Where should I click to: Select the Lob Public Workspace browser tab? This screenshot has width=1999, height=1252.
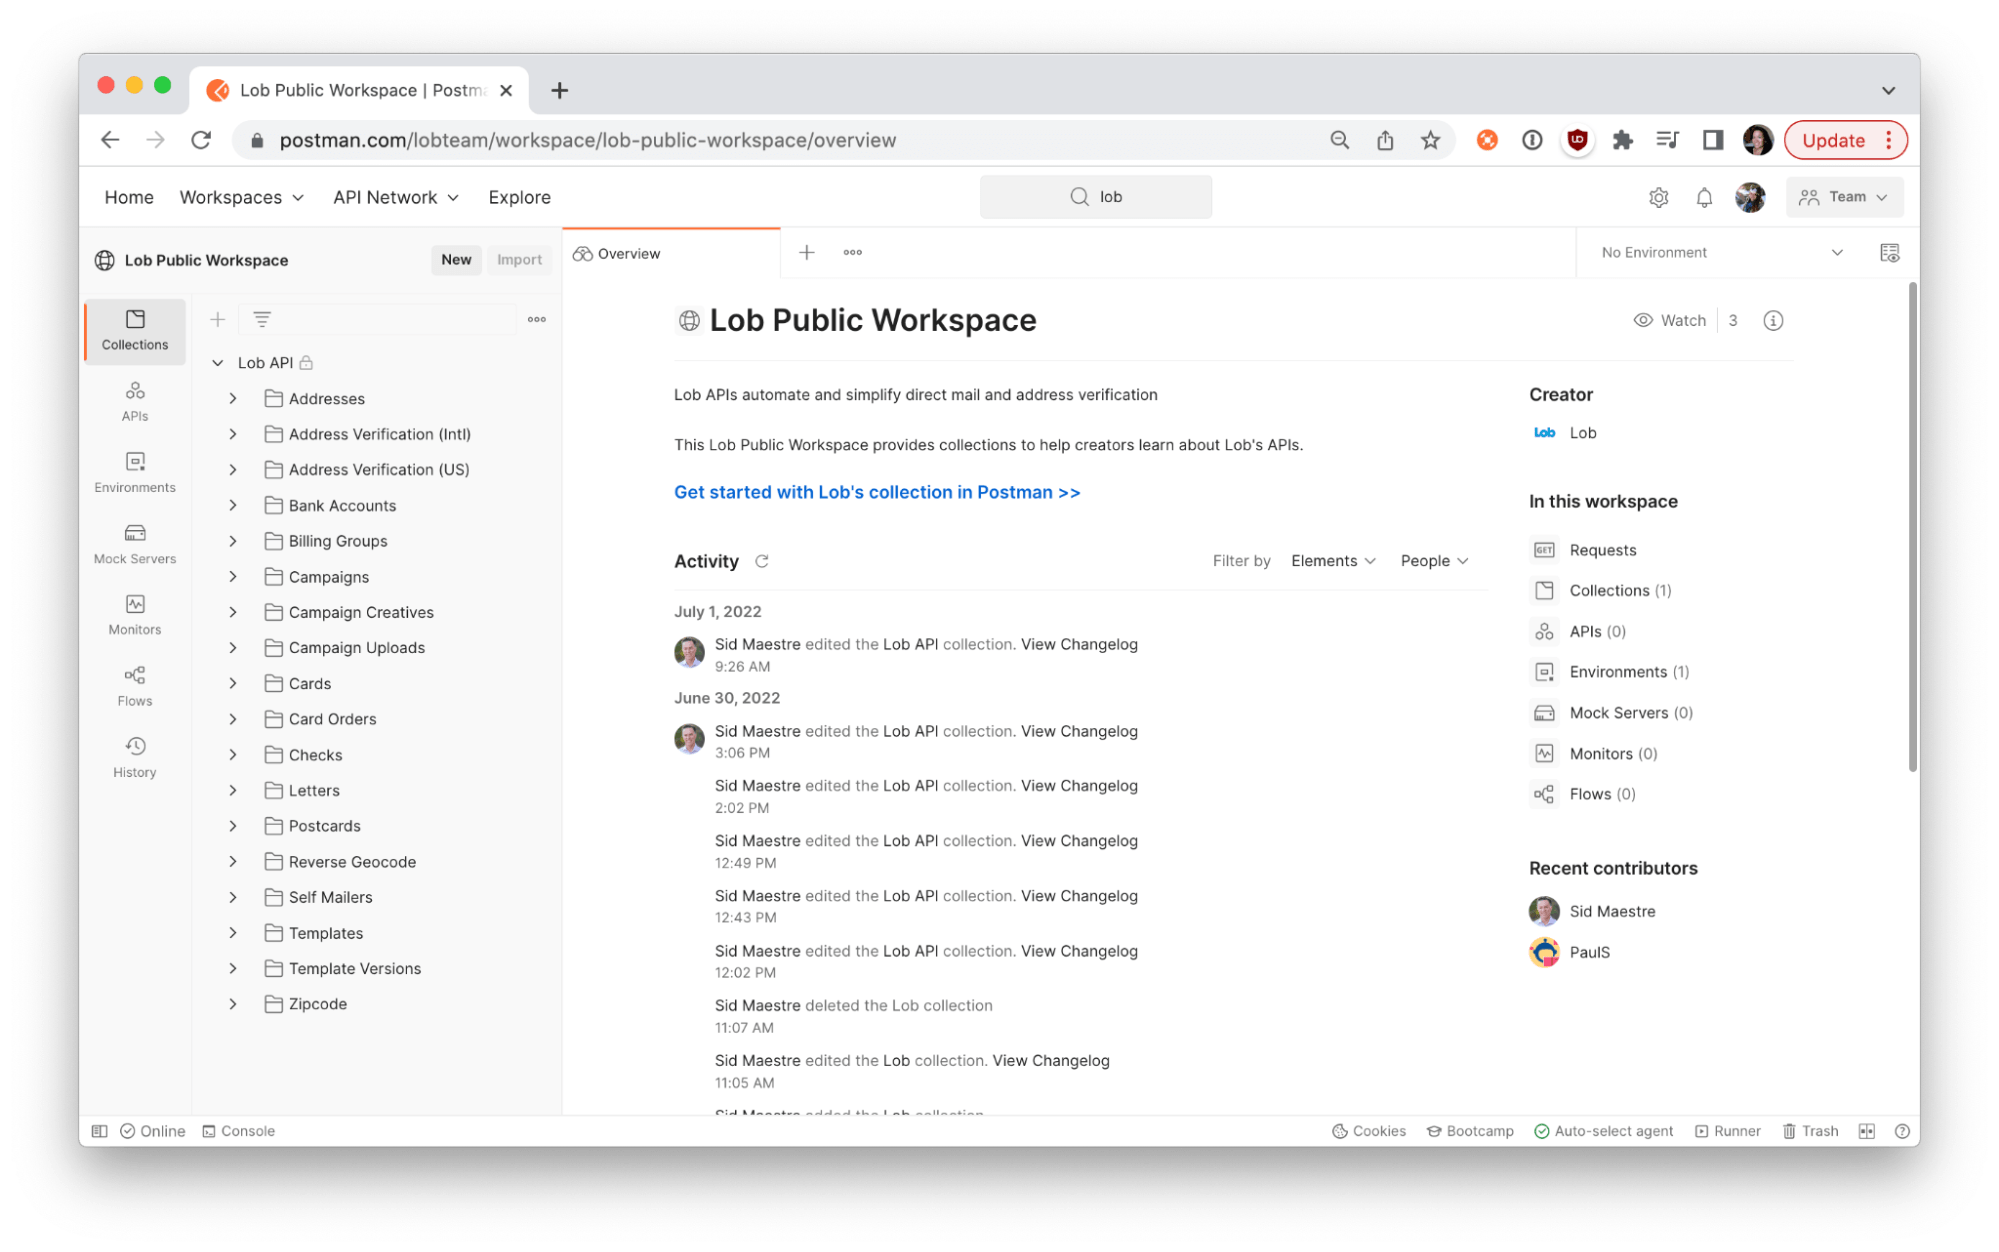pos(360,90)
